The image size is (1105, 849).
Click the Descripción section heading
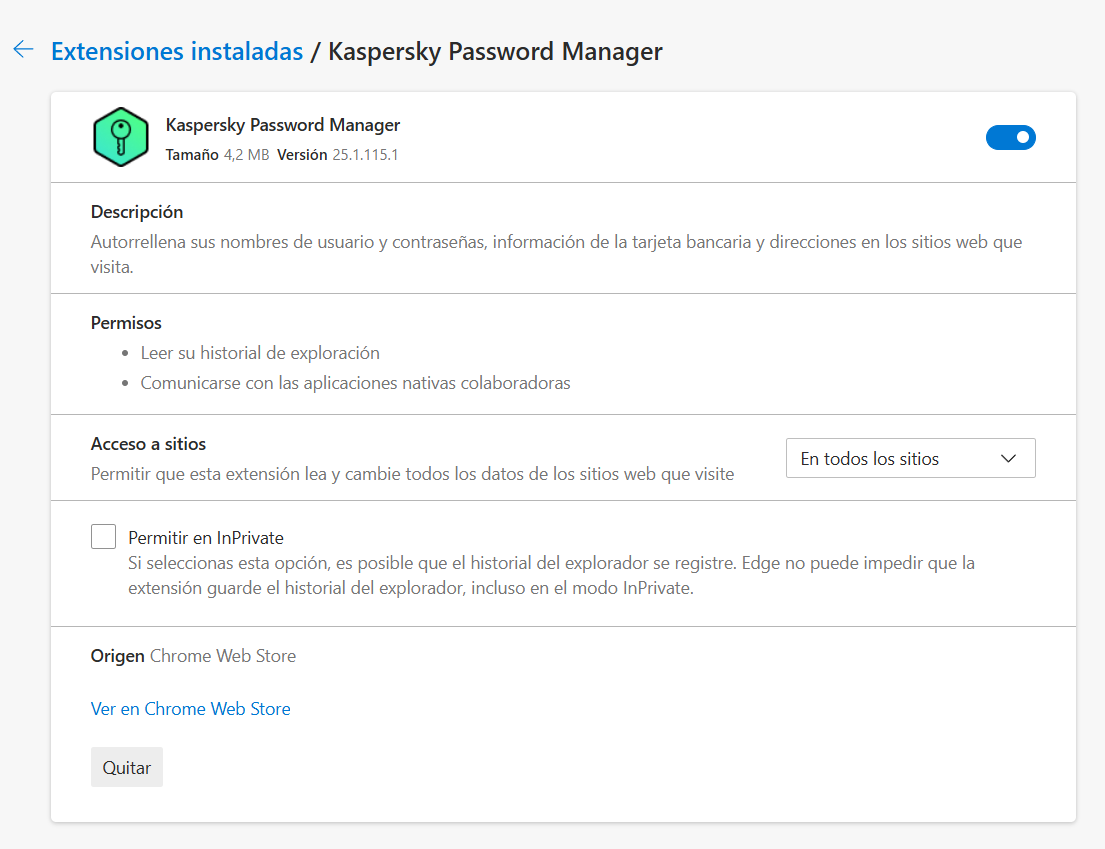click(137, 212)
